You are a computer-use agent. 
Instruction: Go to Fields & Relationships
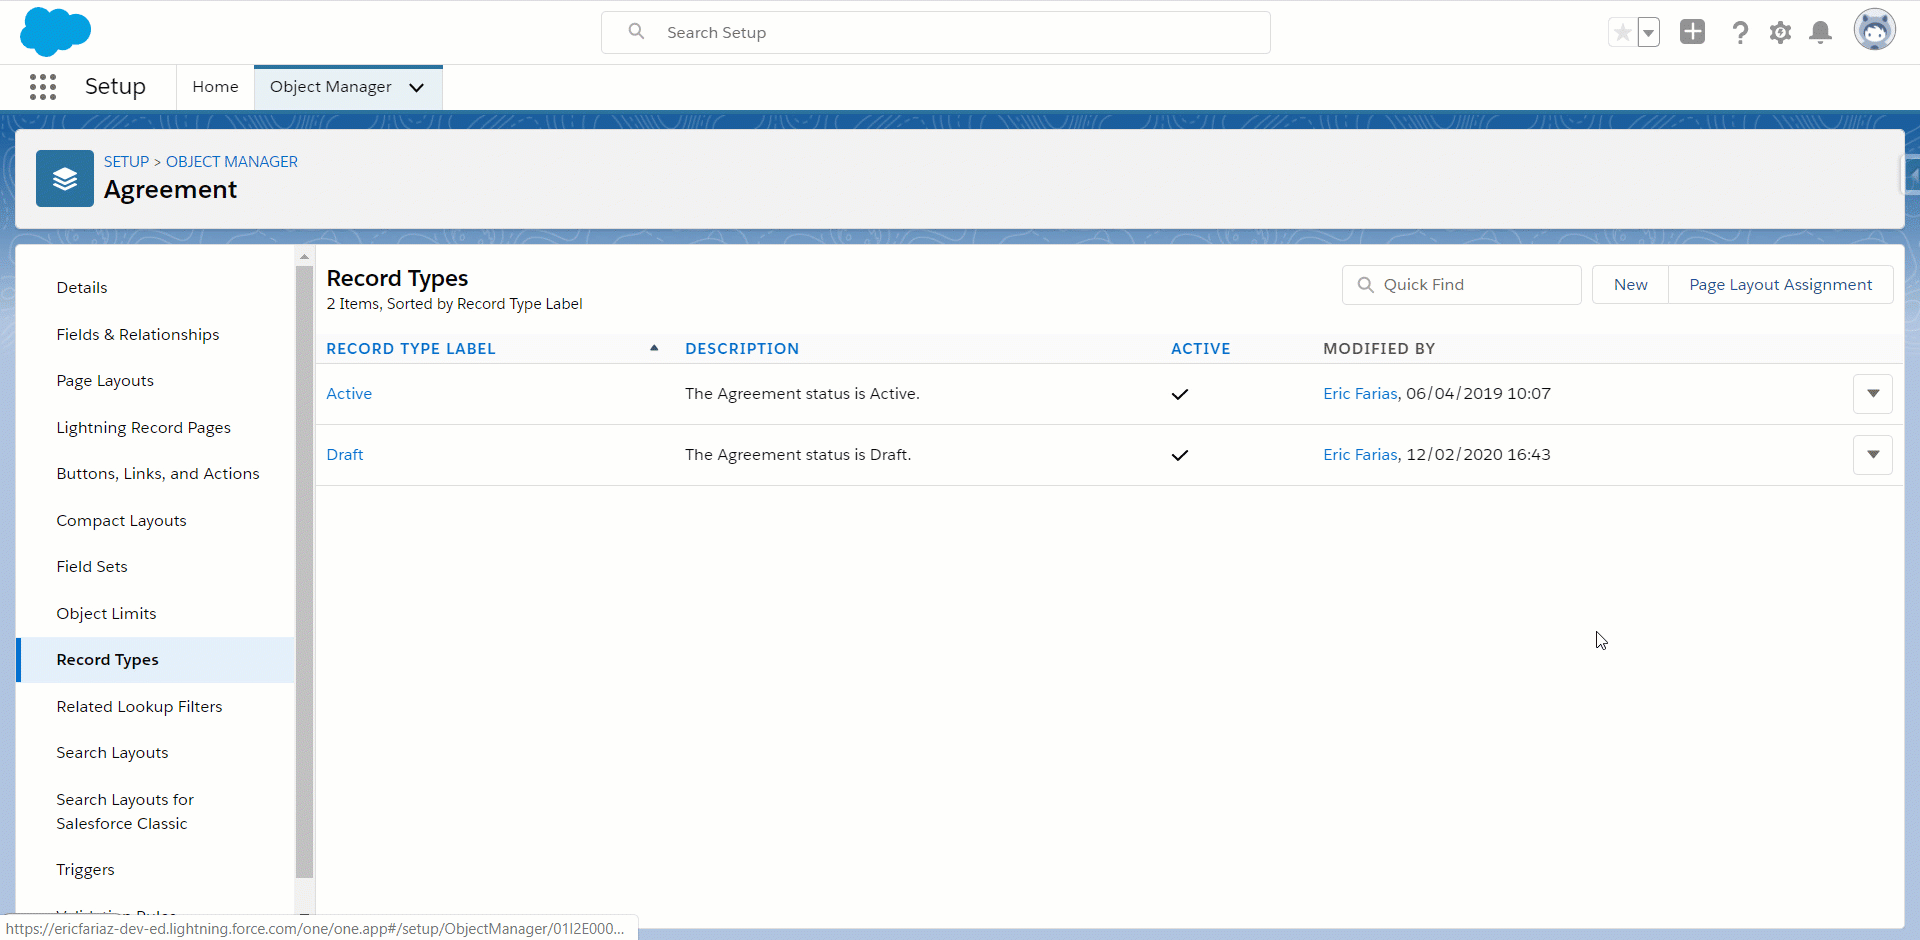[138, 335]
